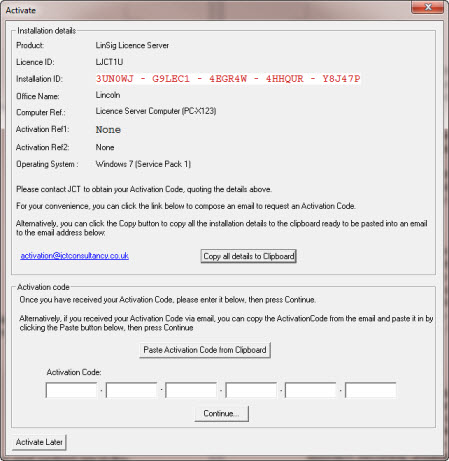Click the red Installation ID code

(x=228, y=79)
